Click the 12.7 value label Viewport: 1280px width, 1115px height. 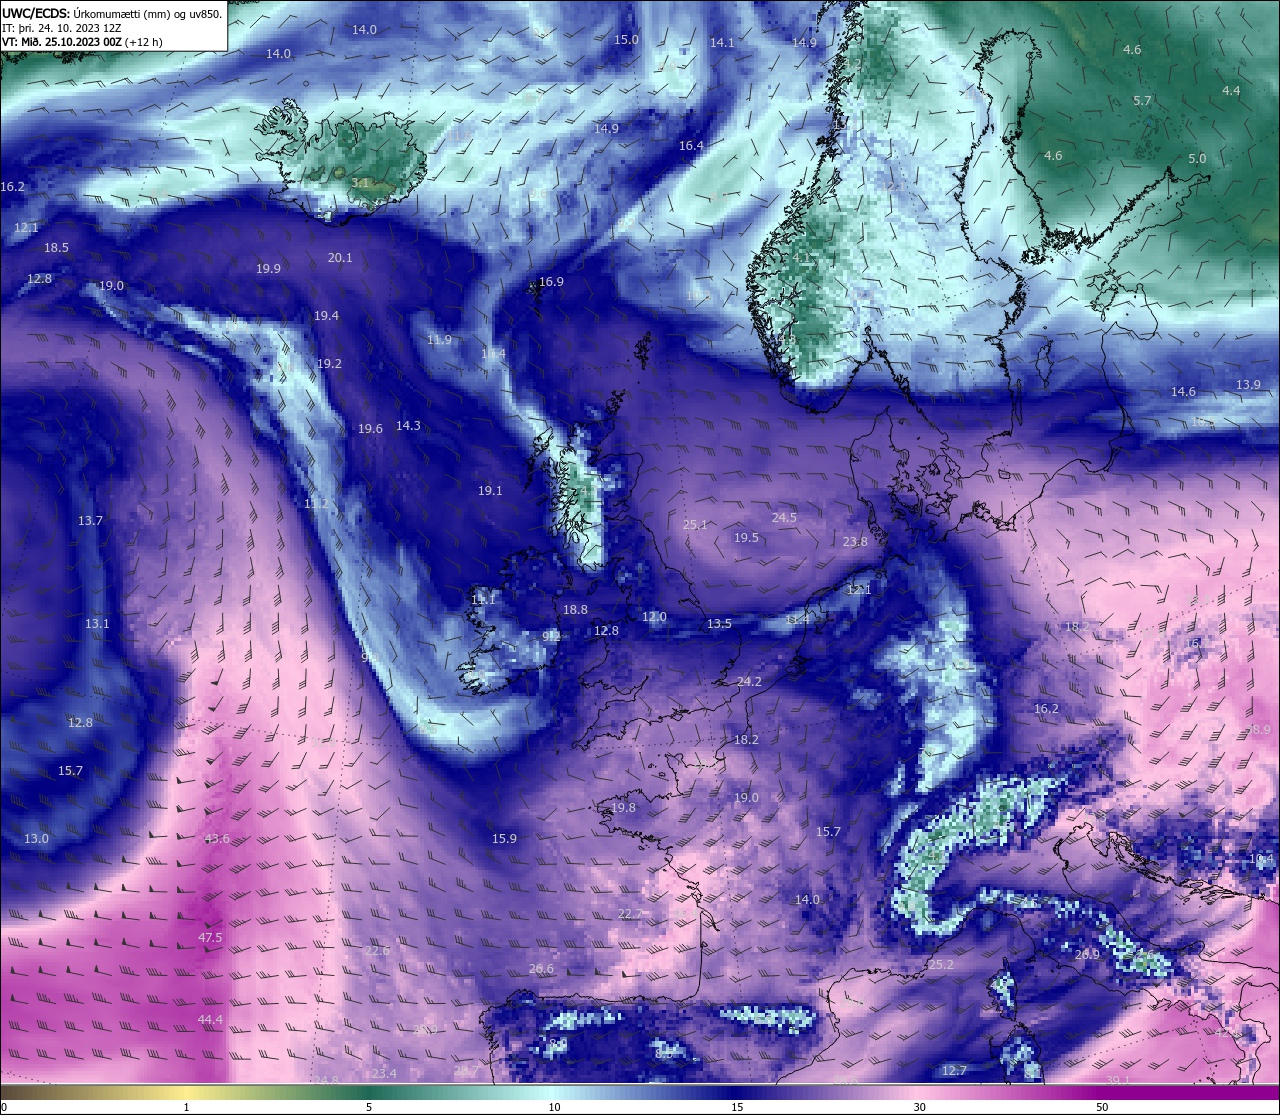point(954,1071)
